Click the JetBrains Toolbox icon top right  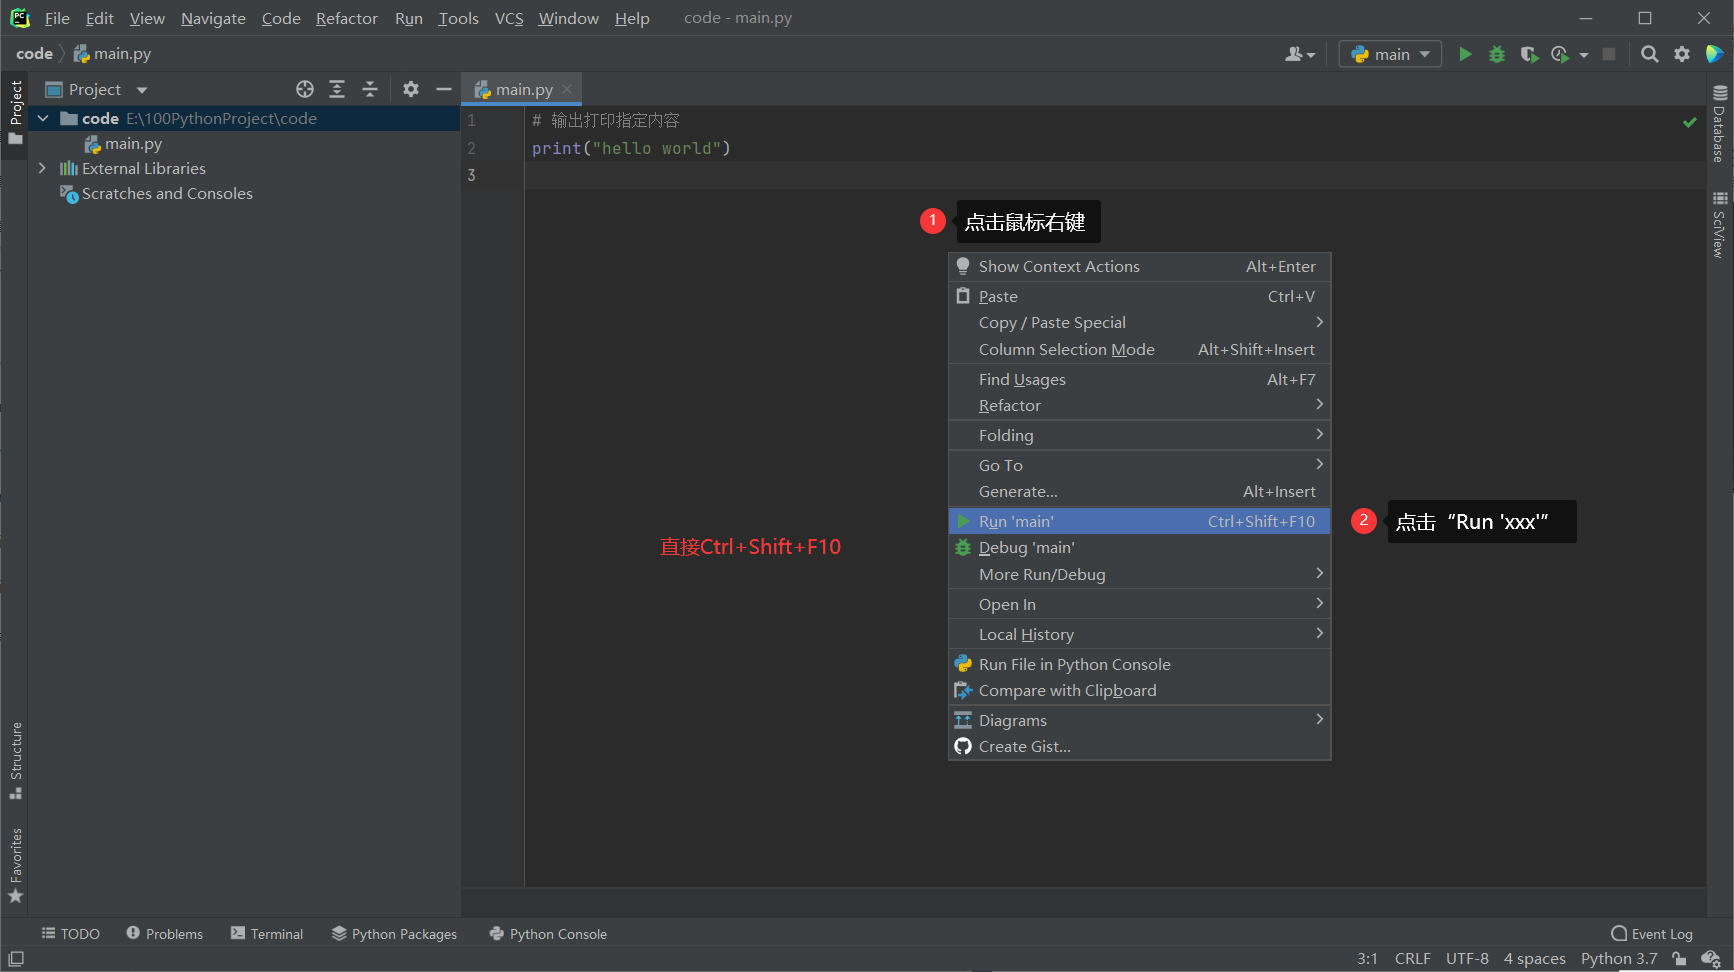pyautogui.click(x=1714, y=54)
